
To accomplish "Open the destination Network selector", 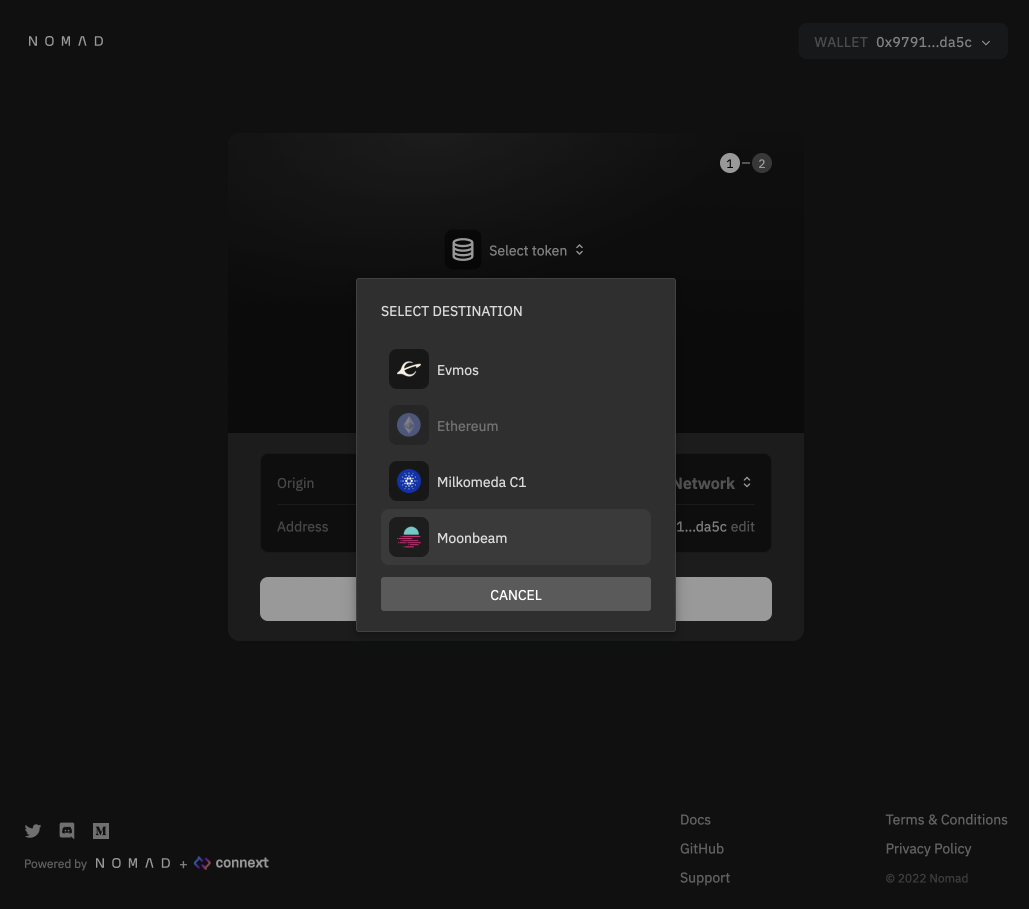I will 713,483.
